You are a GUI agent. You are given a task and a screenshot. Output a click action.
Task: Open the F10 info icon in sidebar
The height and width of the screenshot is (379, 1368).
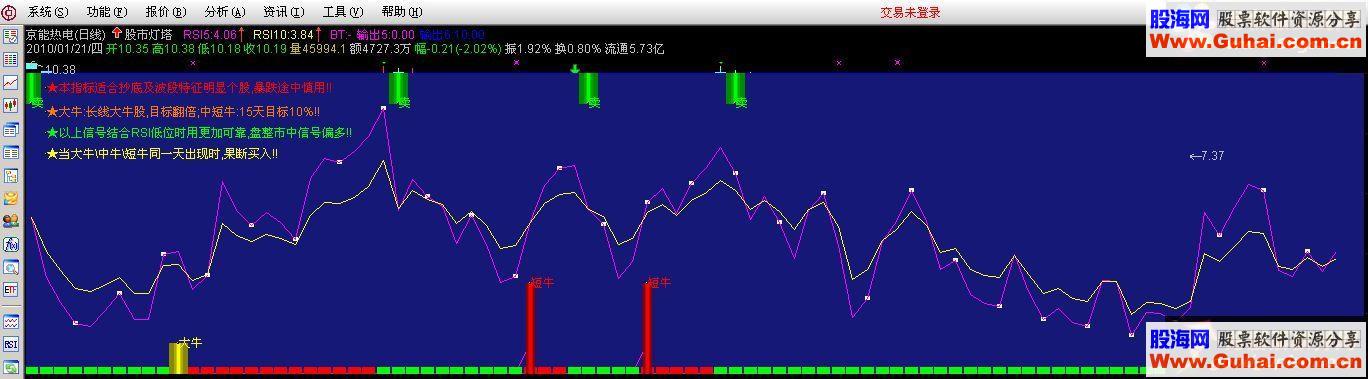pos(10,244)
